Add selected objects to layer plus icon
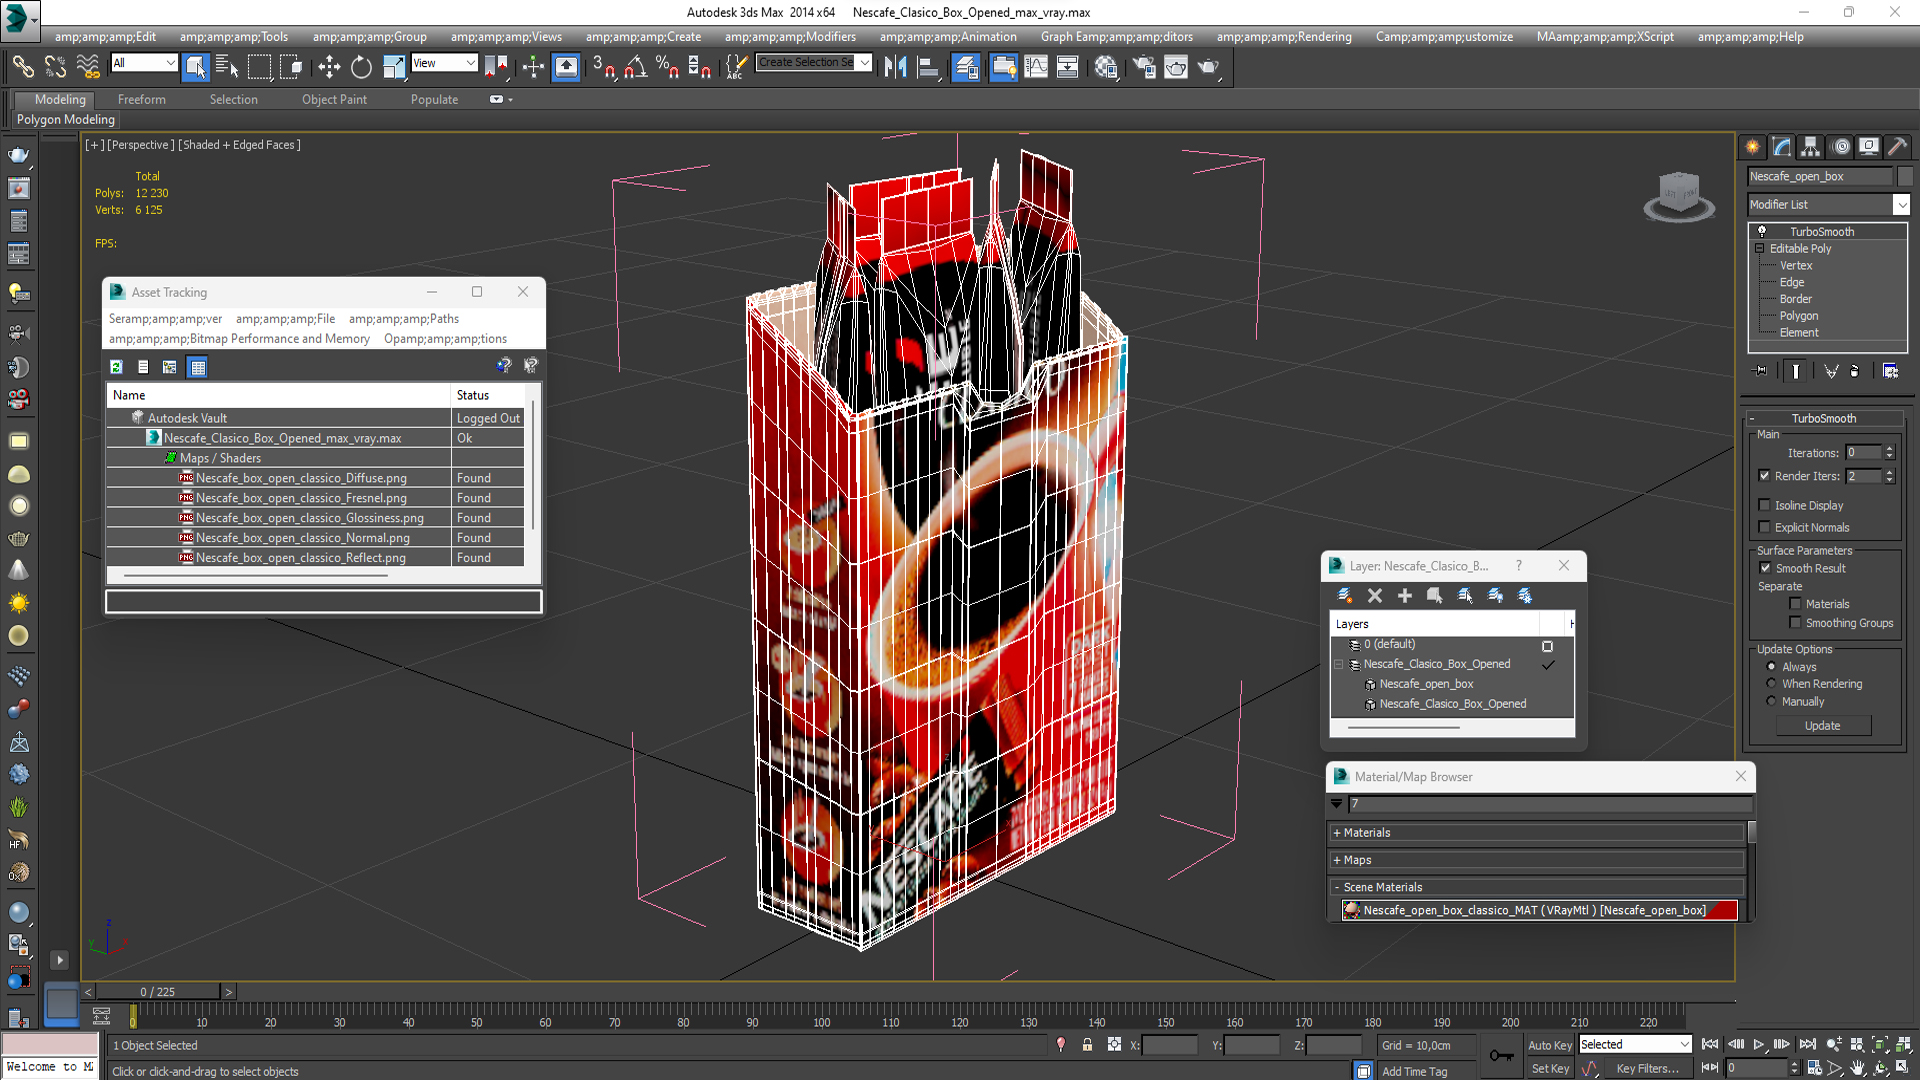The width and height of the screenshot is (1920, 1080). tap(1405, 595)
